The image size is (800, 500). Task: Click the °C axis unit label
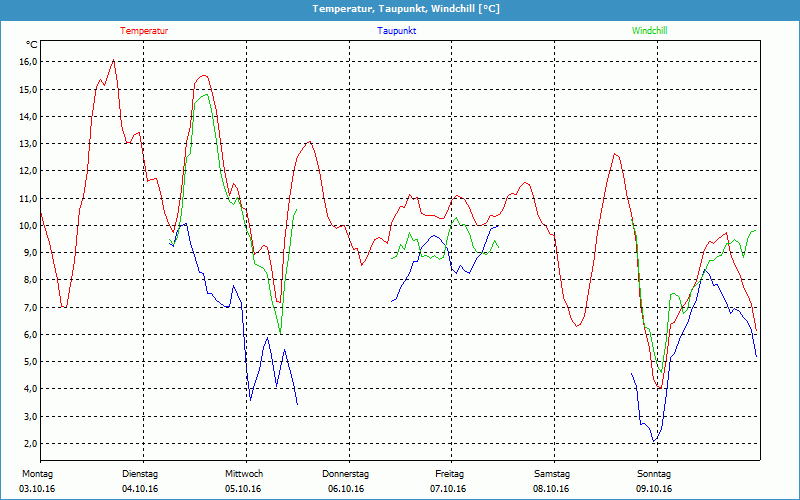(x=32, y=45)
